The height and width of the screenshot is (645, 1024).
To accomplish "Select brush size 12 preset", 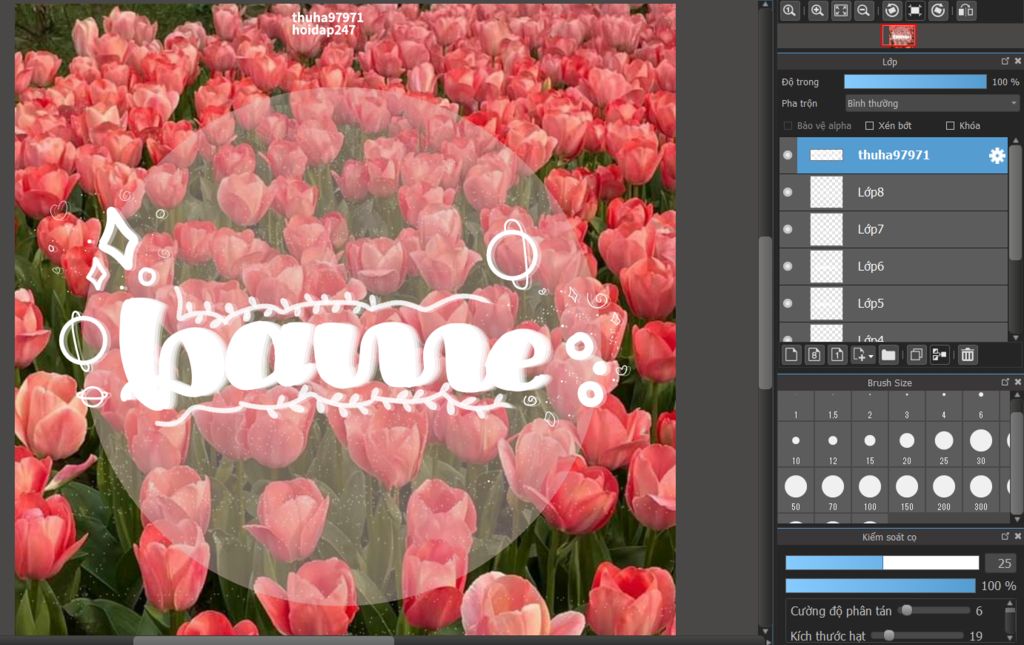I will 833,445.
